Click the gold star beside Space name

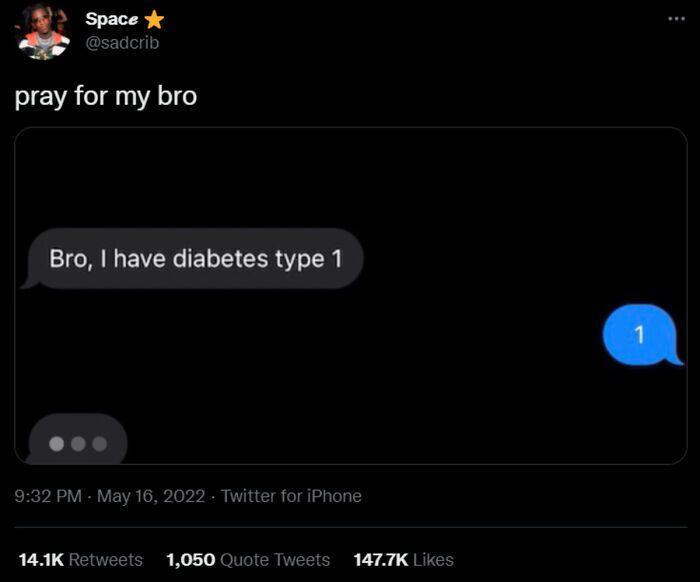[154, 20]
